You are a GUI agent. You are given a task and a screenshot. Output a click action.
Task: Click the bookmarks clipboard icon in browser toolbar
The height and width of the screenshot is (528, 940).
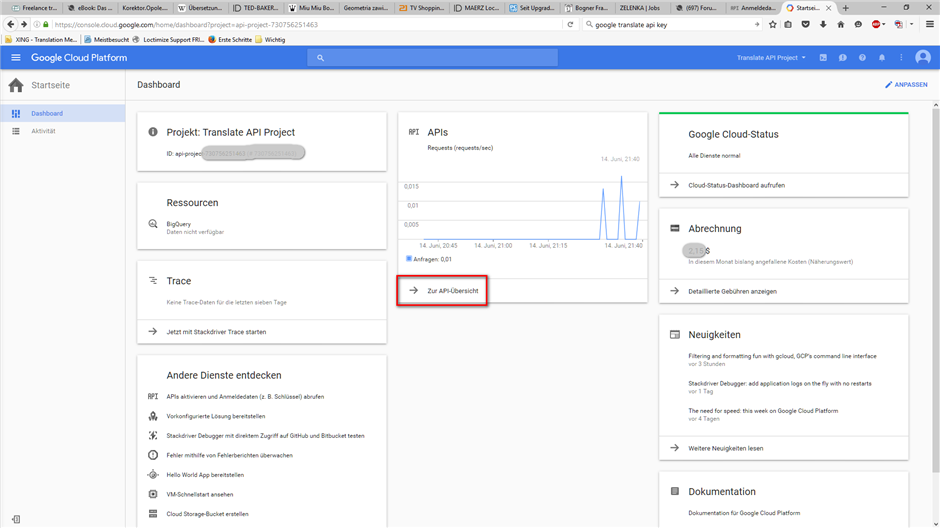click(788, 25)
